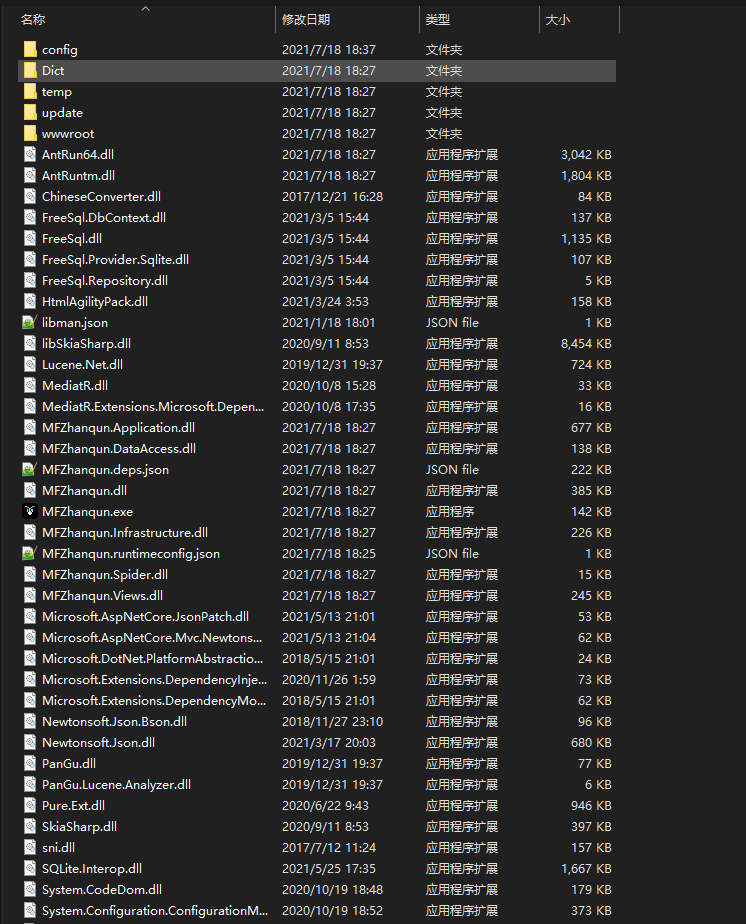Select Microsoft.Extensions.DependencyMo... file name
The image size is (746, 924).
click(154, 701)
